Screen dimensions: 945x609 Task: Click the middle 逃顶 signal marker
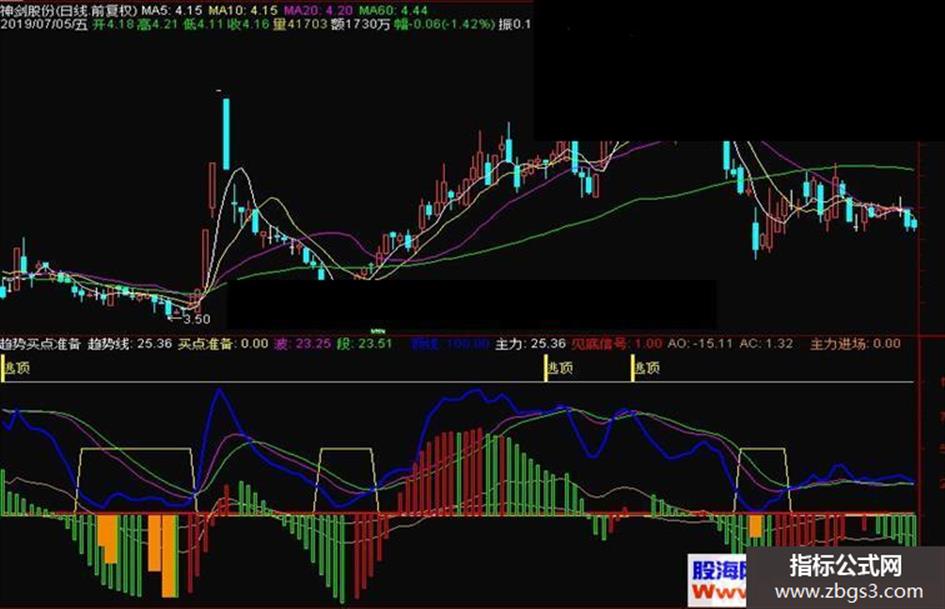pos(558,368)
